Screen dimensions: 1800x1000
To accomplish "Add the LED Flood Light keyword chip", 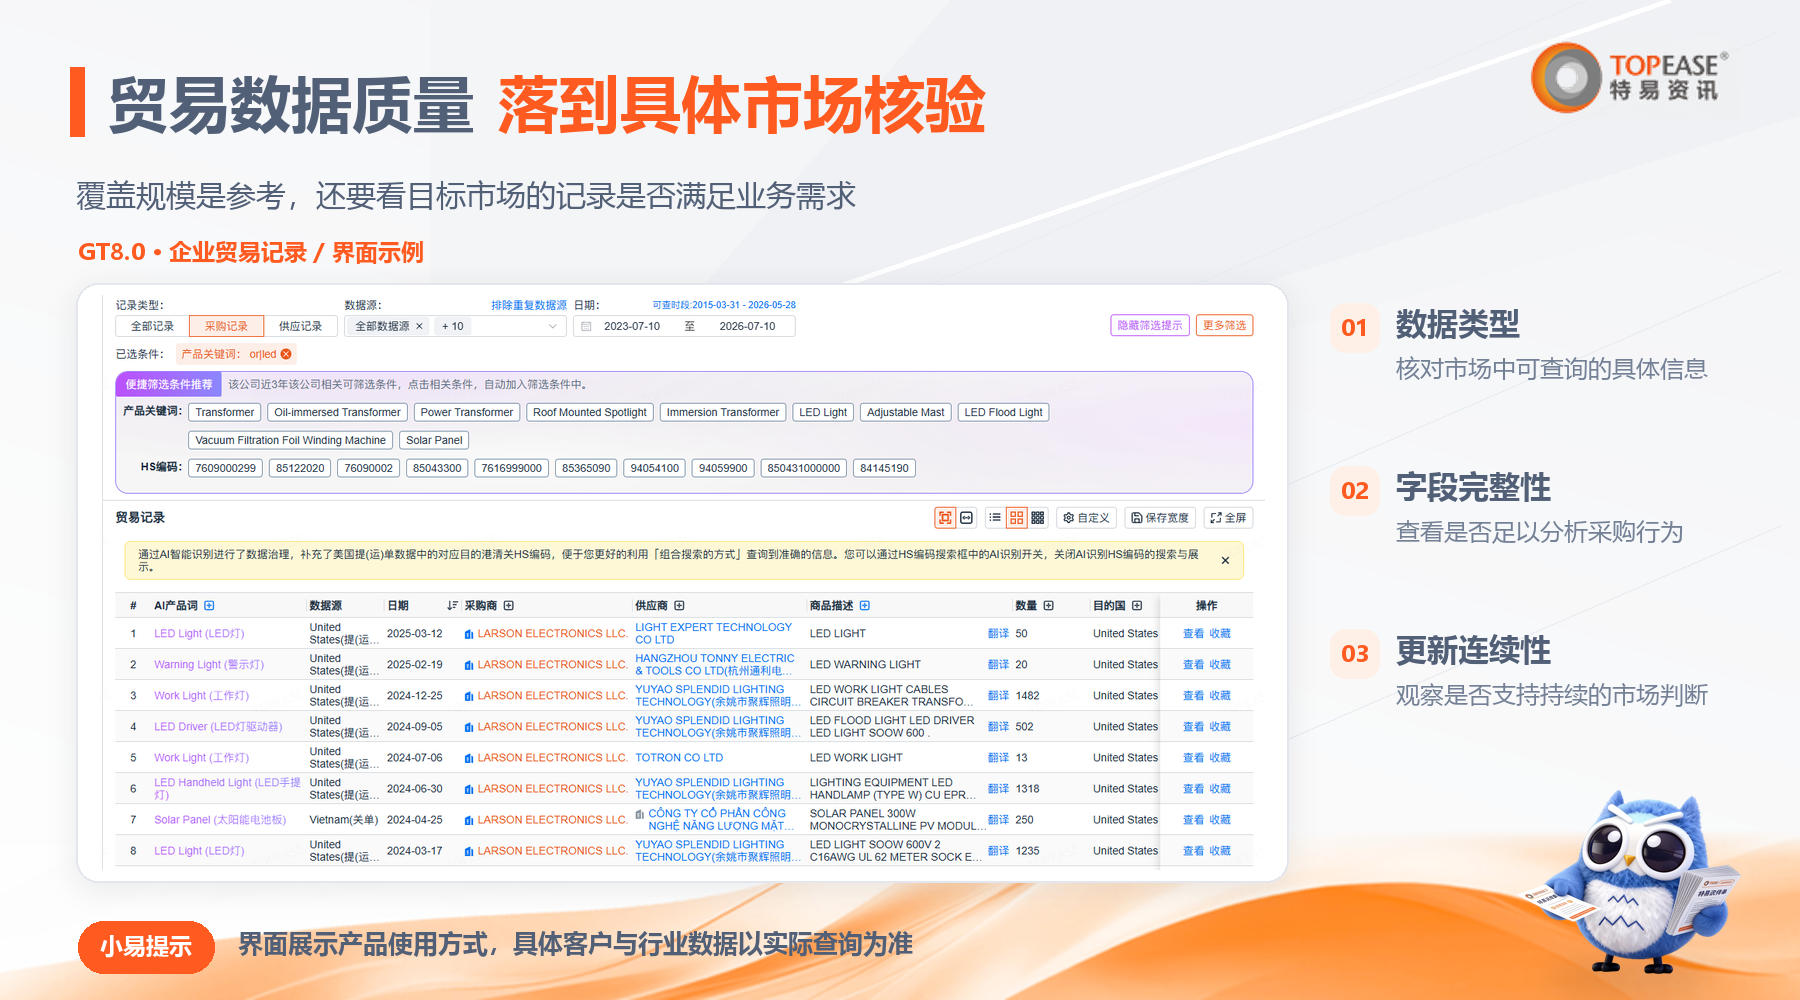I will (1003, 412).
